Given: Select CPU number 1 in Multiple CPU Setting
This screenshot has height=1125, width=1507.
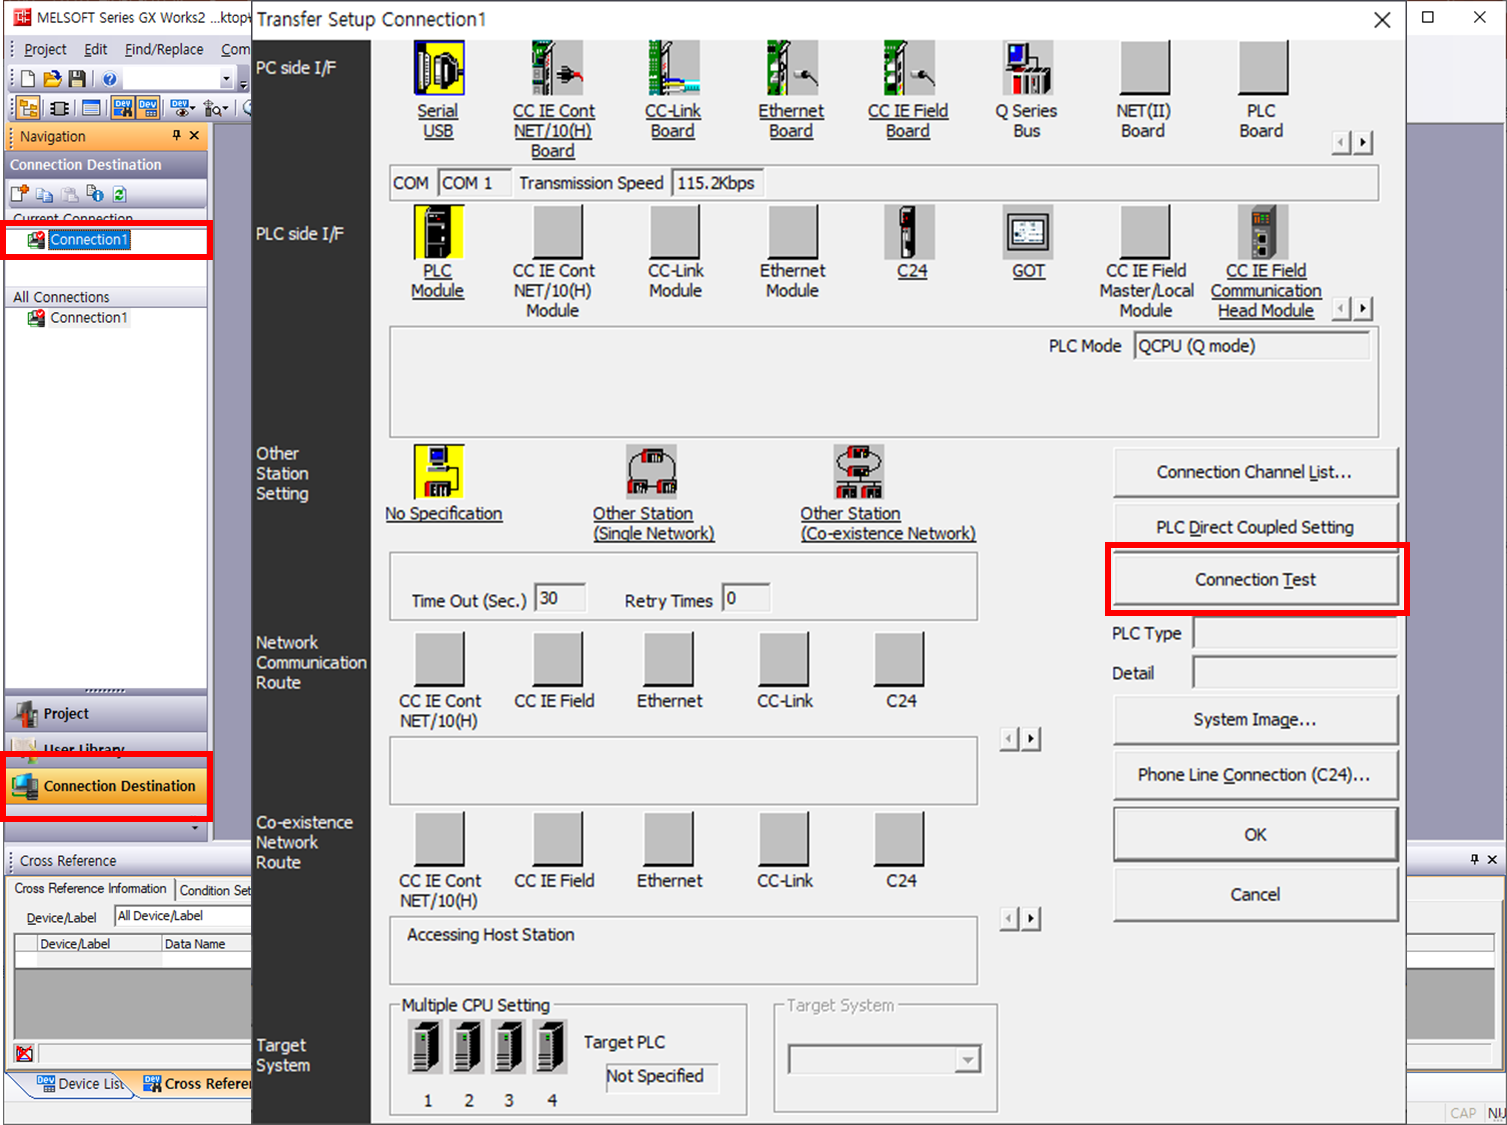Looking at the screenshot, I should tap(426, 1047).
